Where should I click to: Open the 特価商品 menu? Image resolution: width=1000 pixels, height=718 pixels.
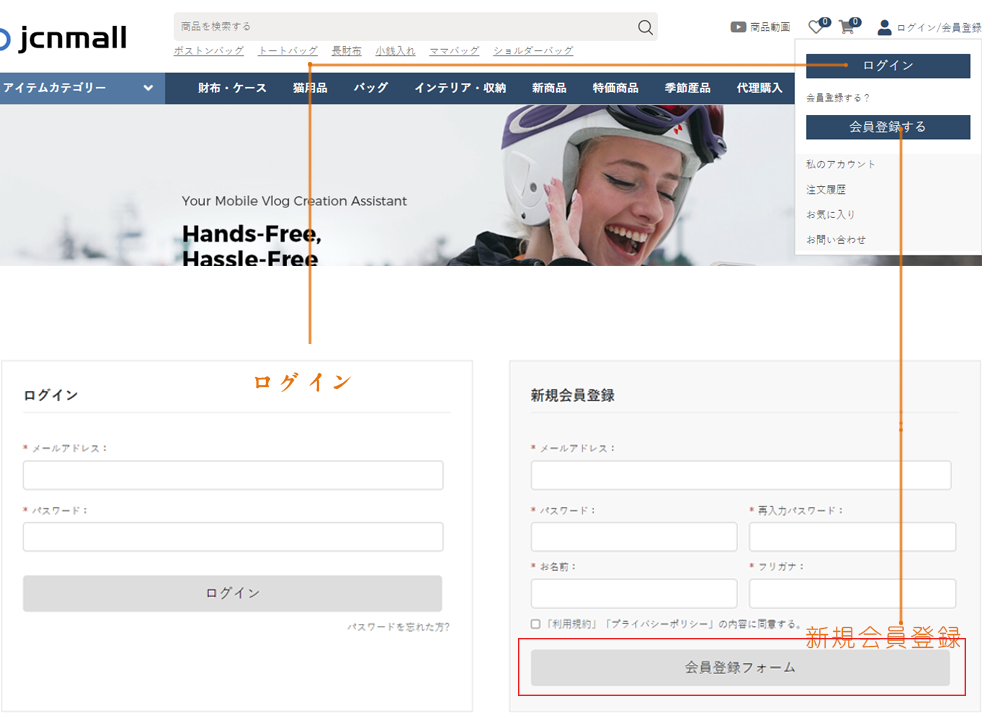pos(615,88)
